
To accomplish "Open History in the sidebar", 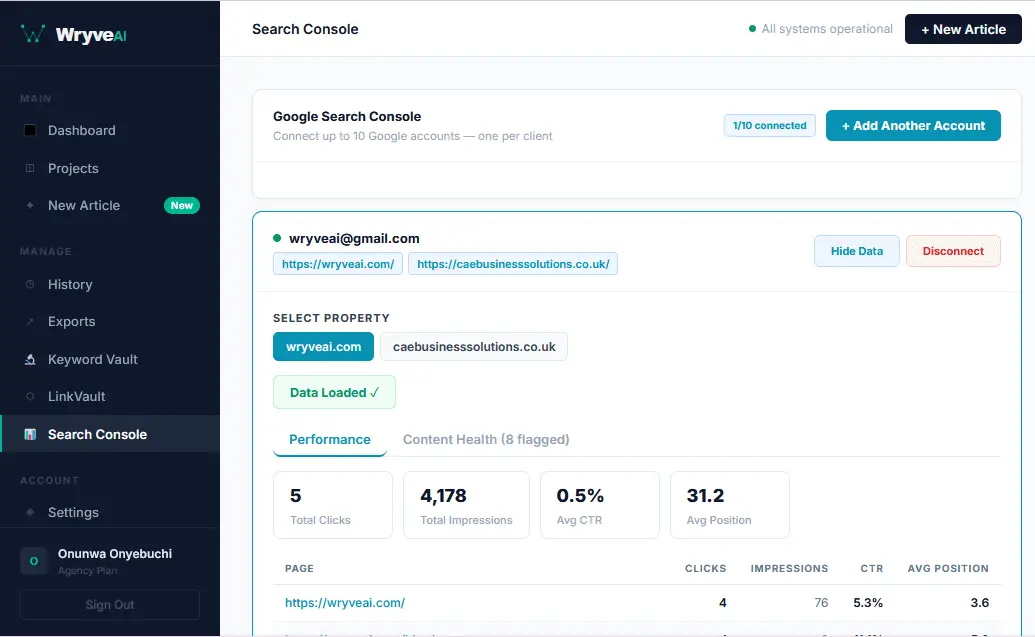I will (110, 285).
